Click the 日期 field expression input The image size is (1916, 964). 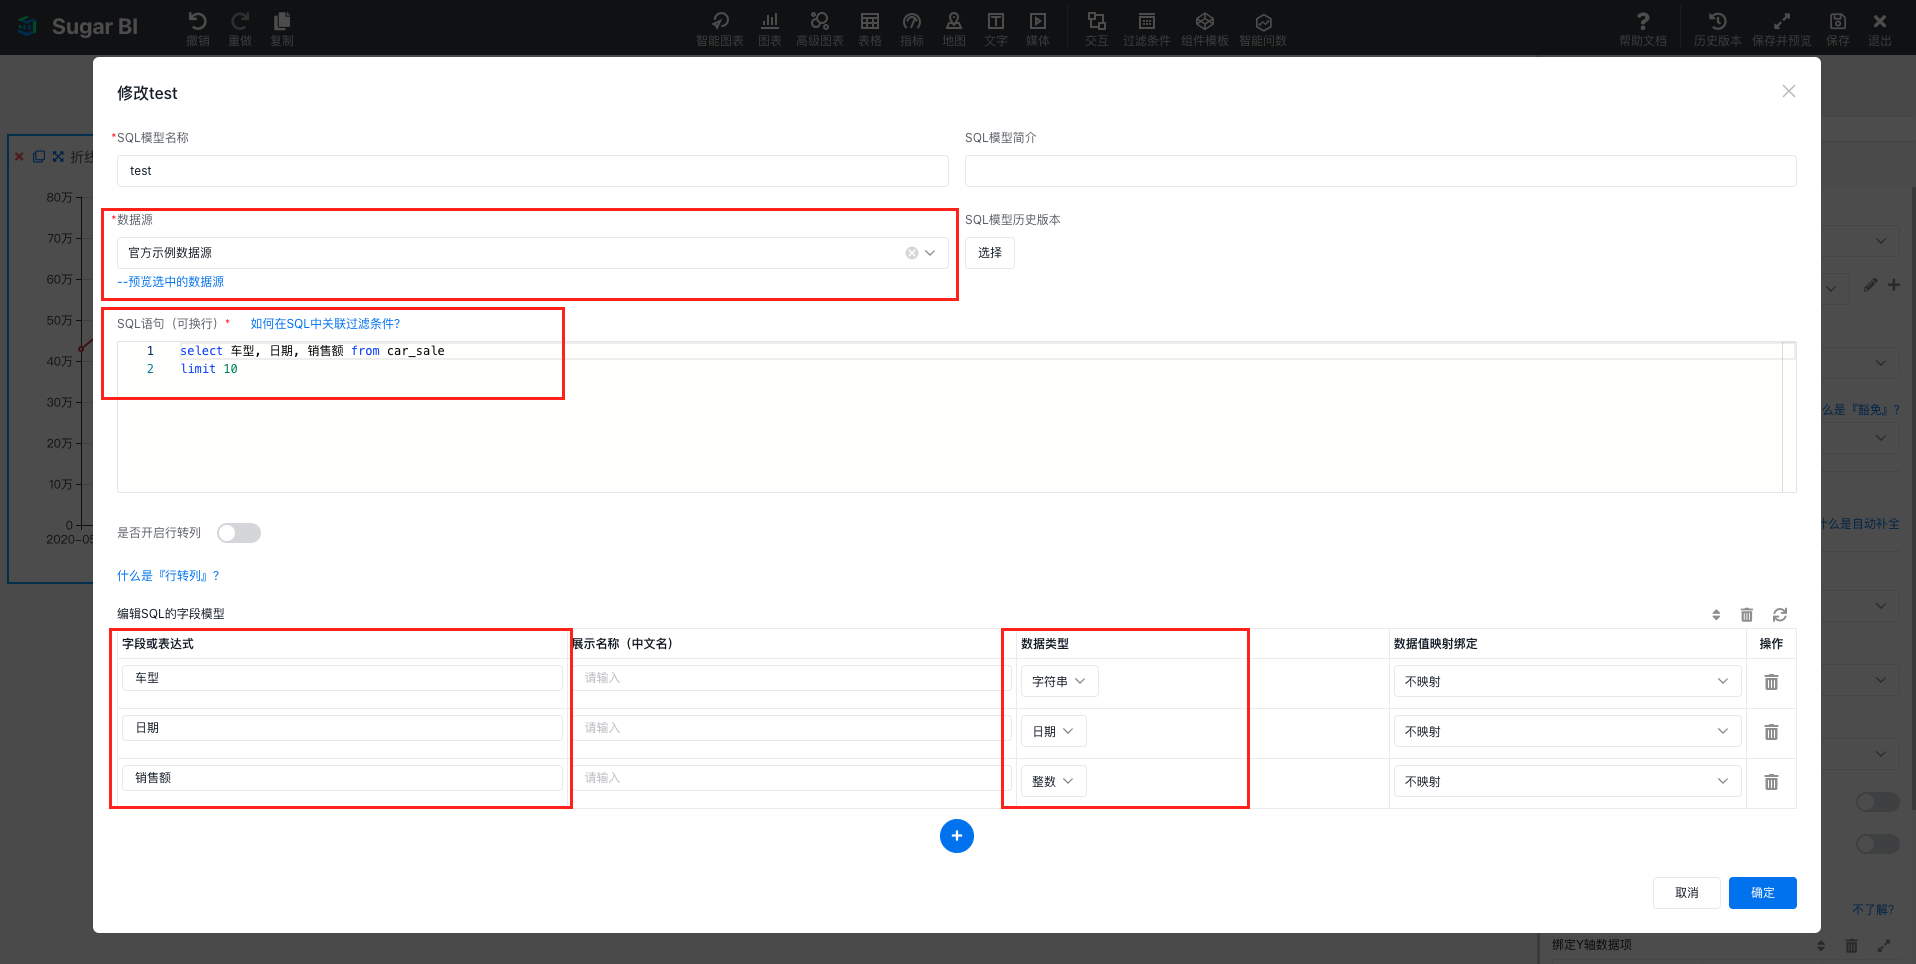[x=342, y=728]
